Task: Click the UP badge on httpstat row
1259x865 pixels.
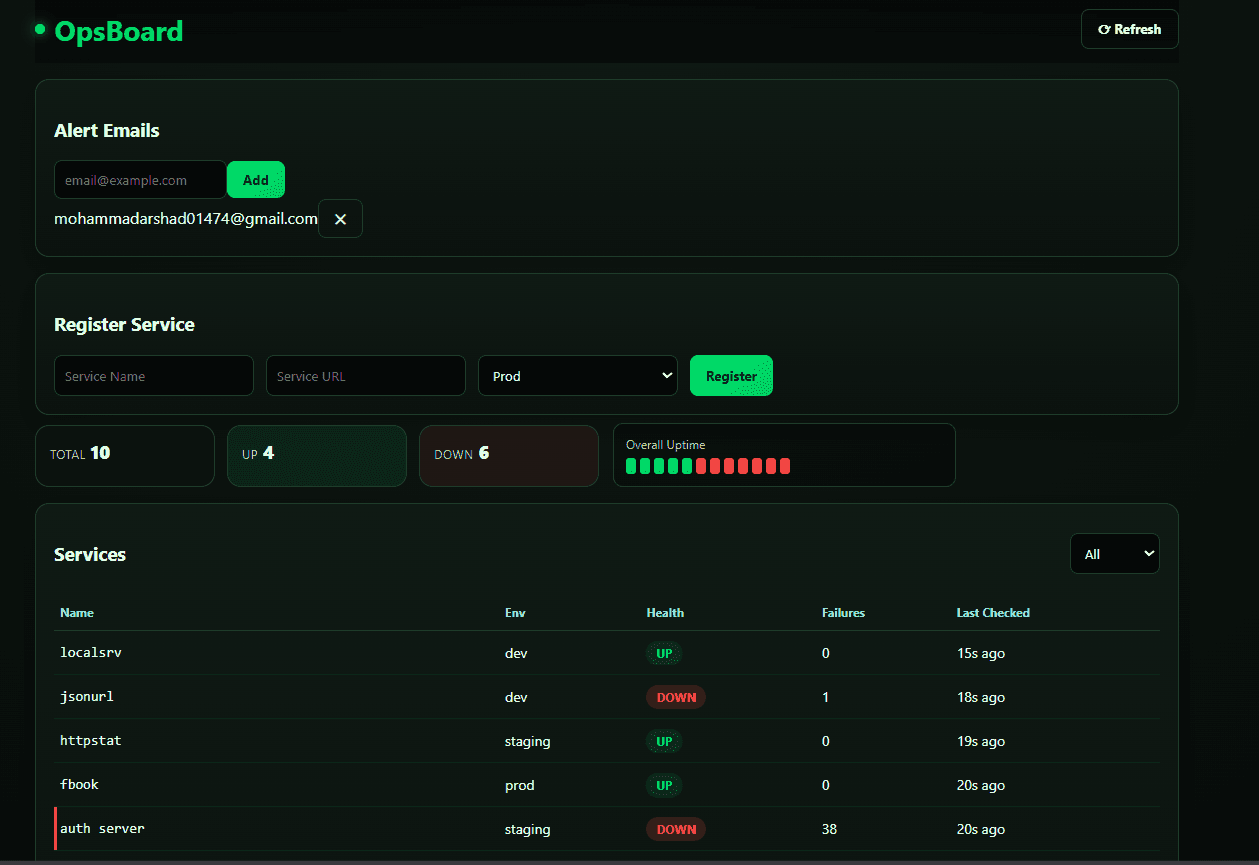Action: tap(663, 741)
